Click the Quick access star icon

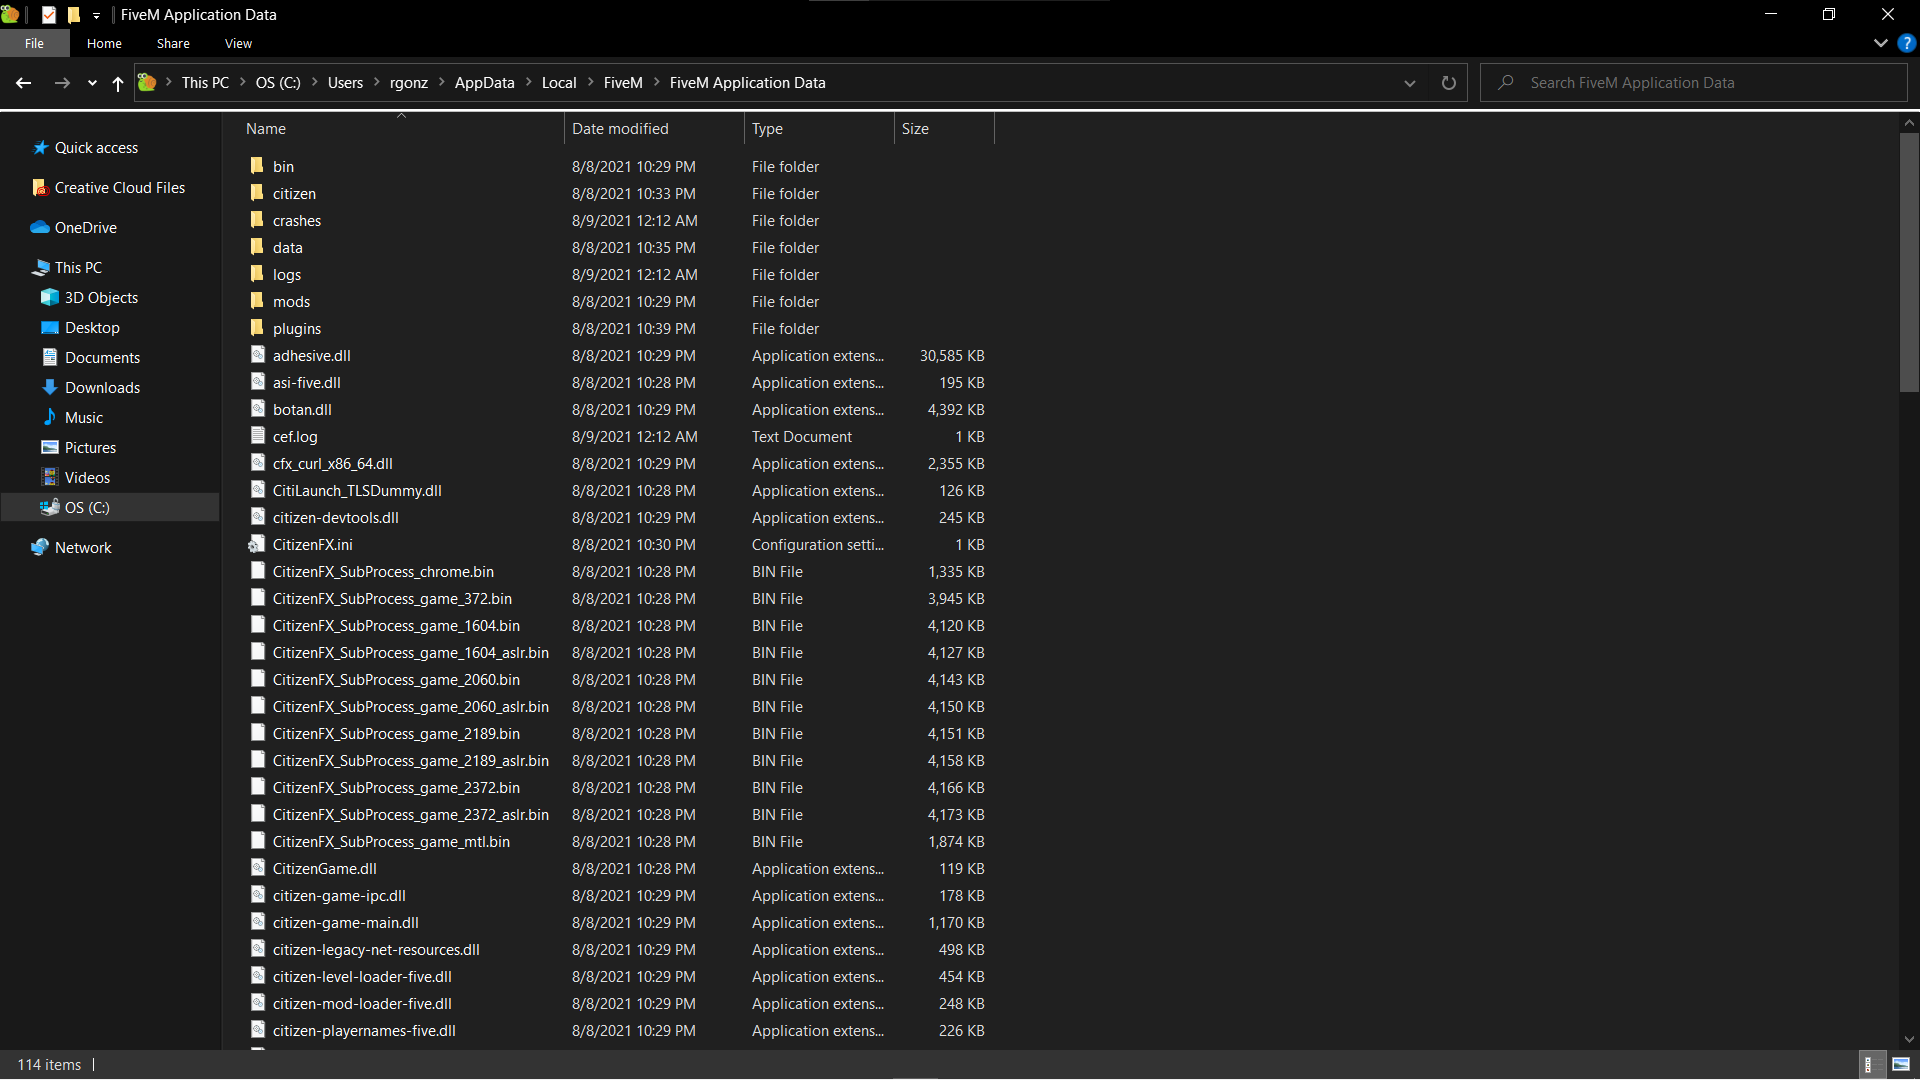pyautogui.click(x=41, y=147)
